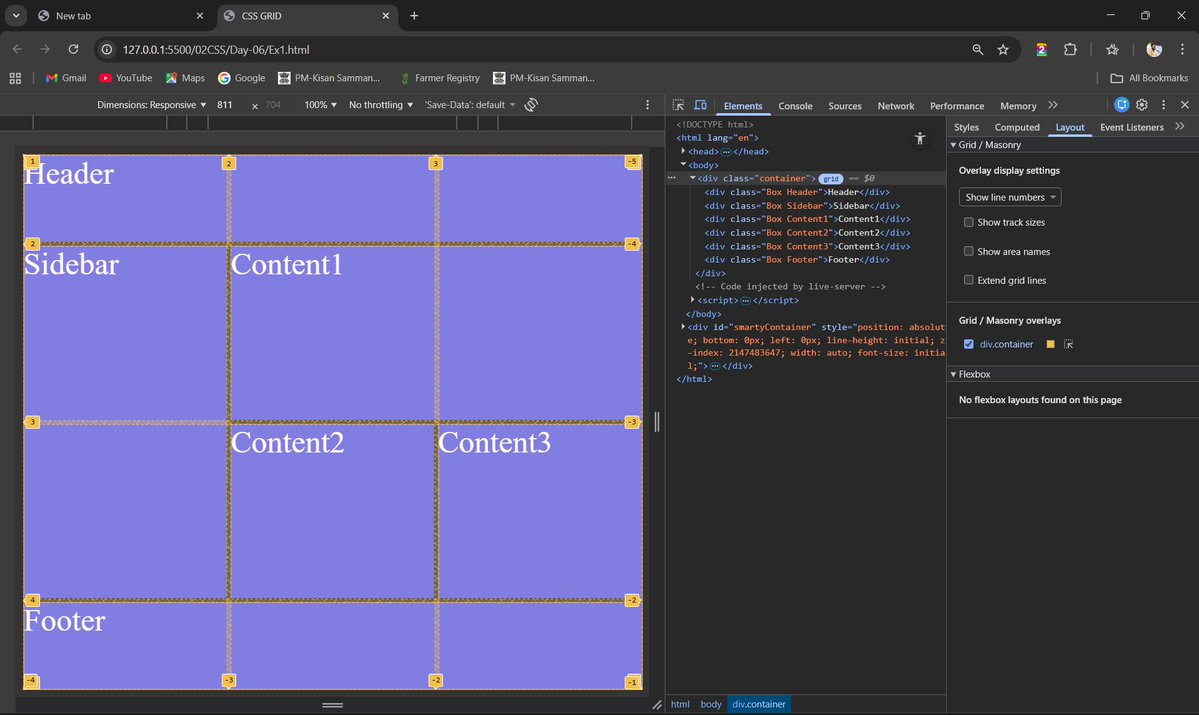Check the Show area names option

pos(968,251)
